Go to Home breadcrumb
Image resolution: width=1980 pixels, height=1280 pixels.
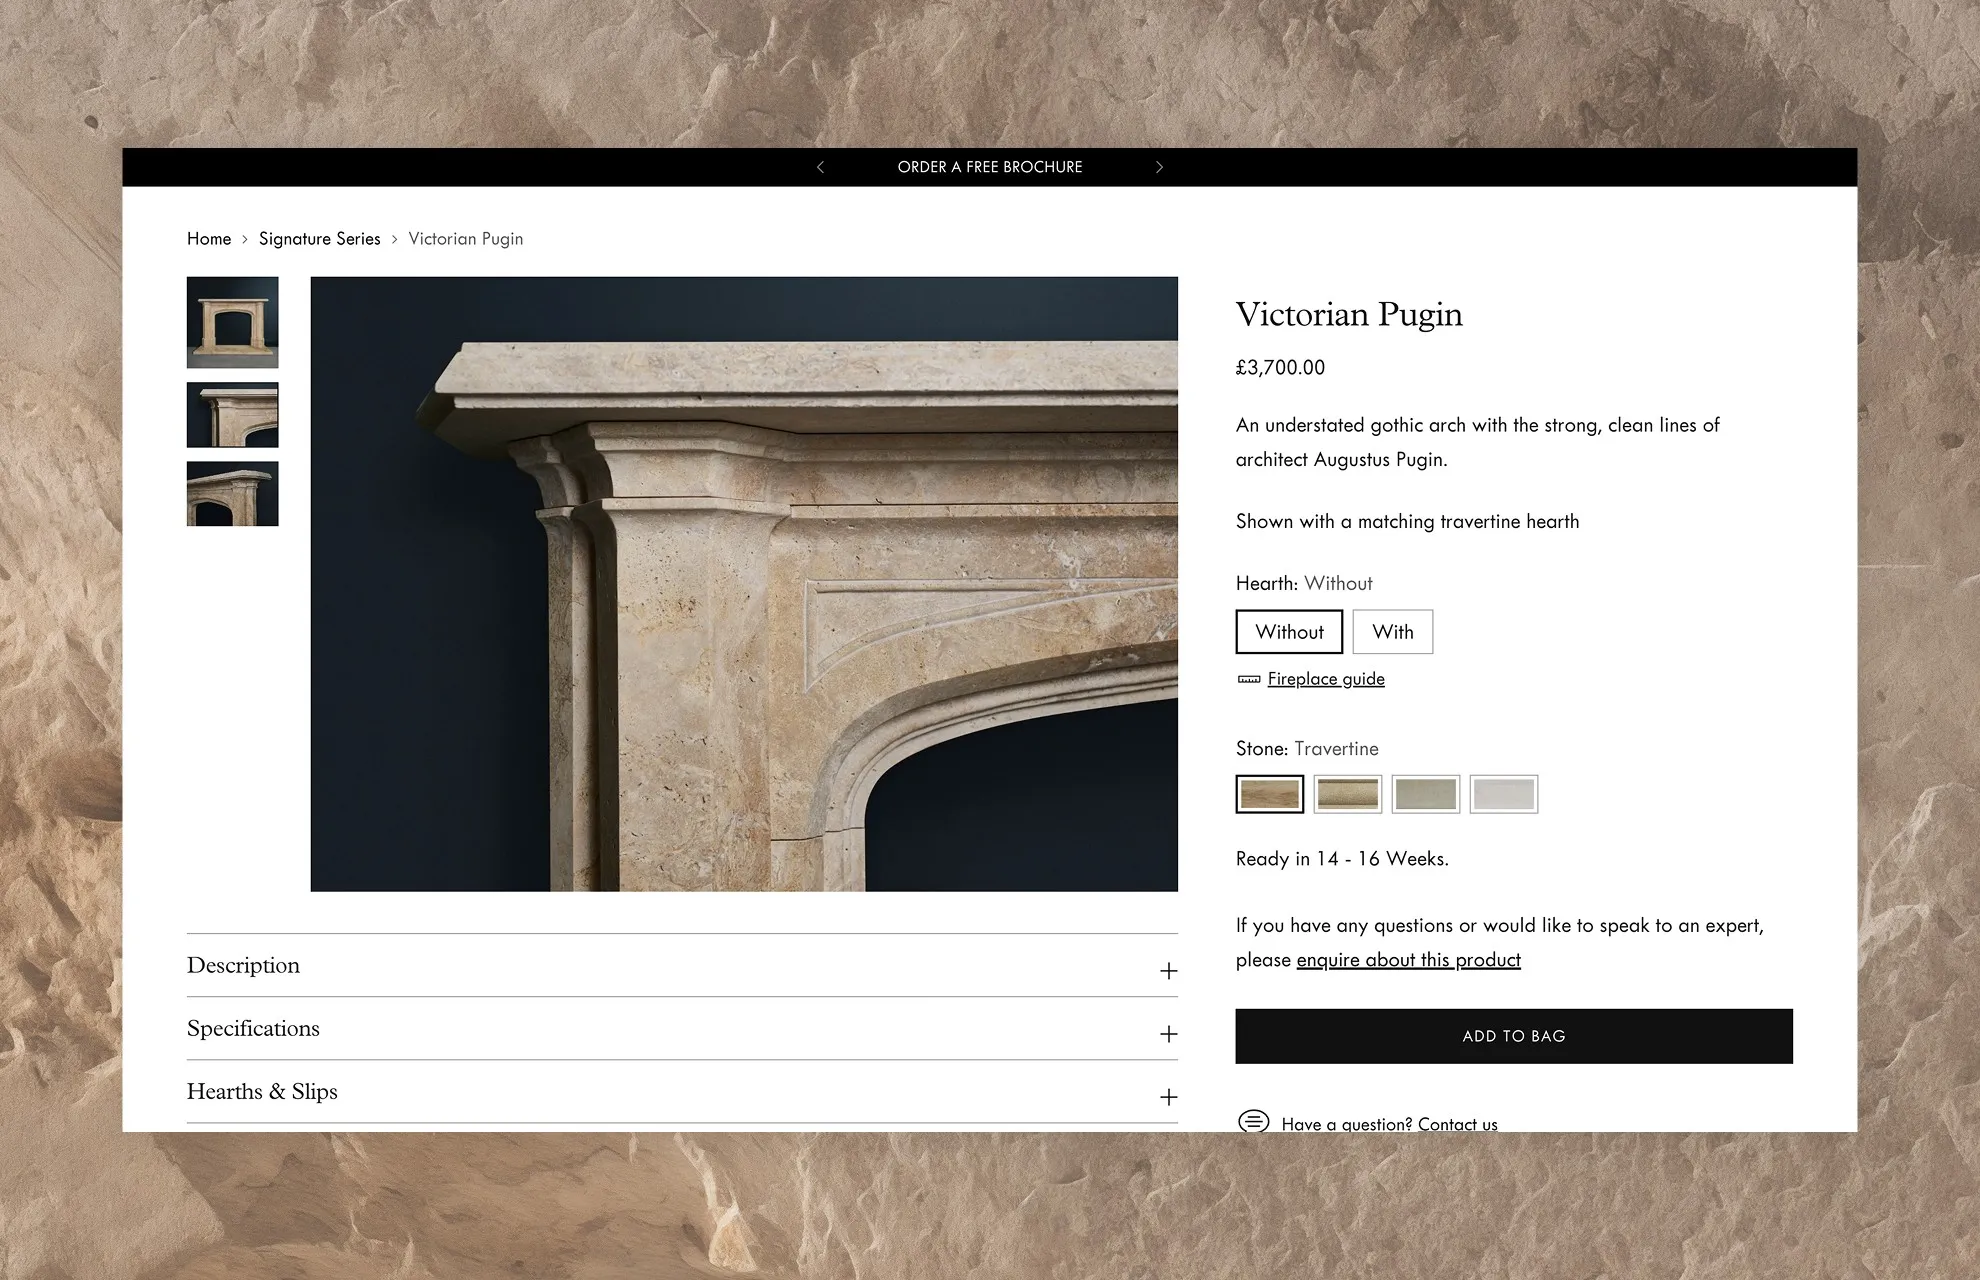[x=209, y=239]
